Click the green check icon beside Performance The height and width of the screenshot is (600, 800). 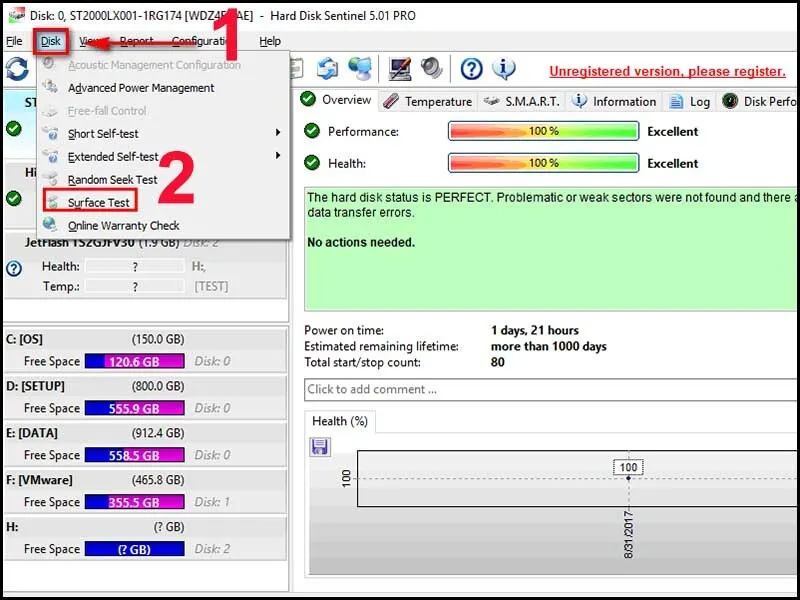pyautogui.click(x=312, y=131)
